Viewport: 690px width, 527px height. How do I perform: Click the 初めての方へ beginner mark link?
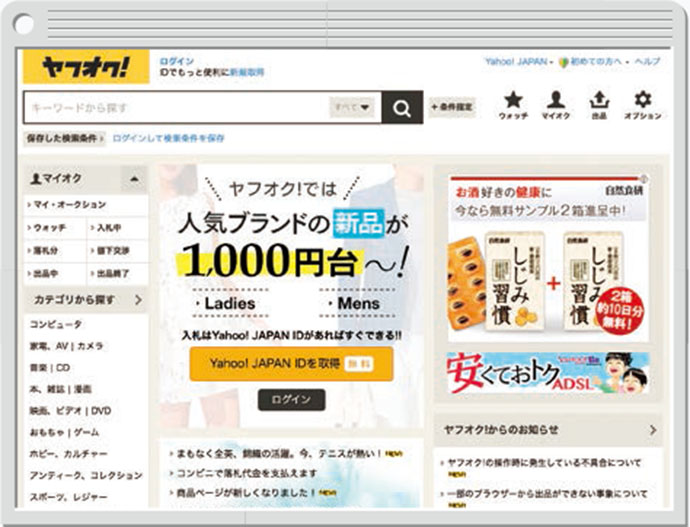pos(591,62)
